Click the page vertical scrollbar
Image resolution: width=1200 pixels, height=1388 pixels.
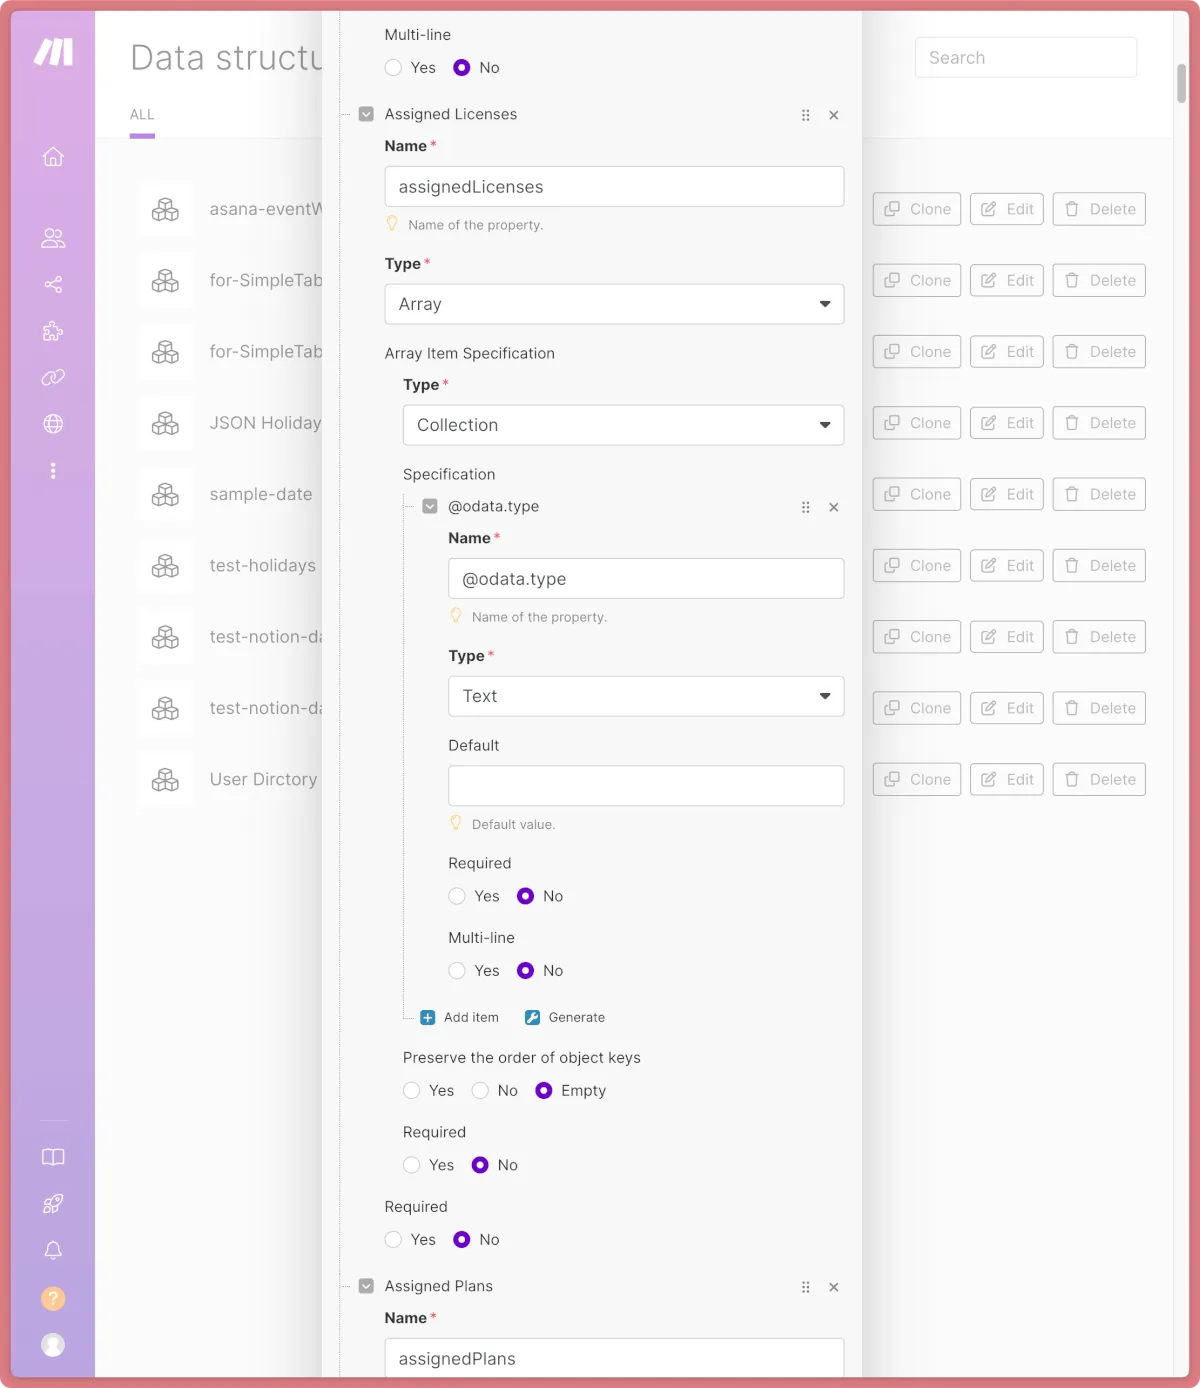tap(1181, 84)
